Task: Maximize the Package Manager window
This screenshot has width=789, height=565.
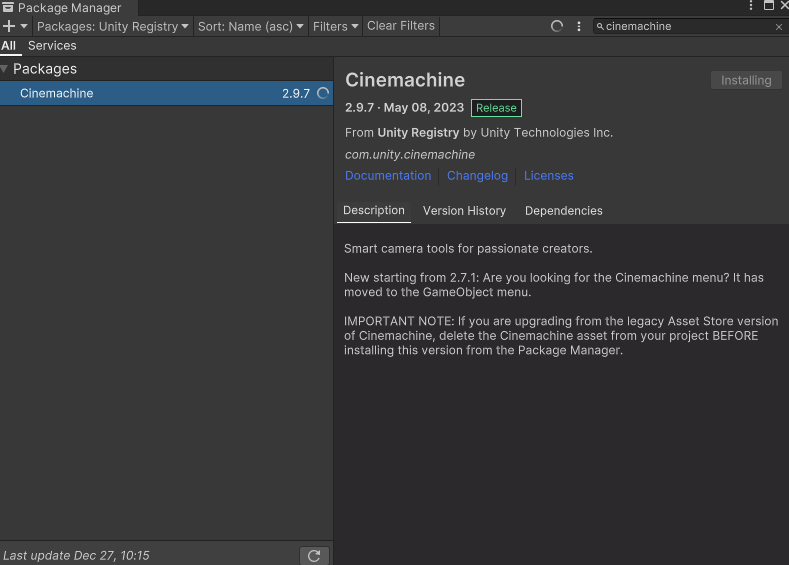Action: click(x=769, y=5)
